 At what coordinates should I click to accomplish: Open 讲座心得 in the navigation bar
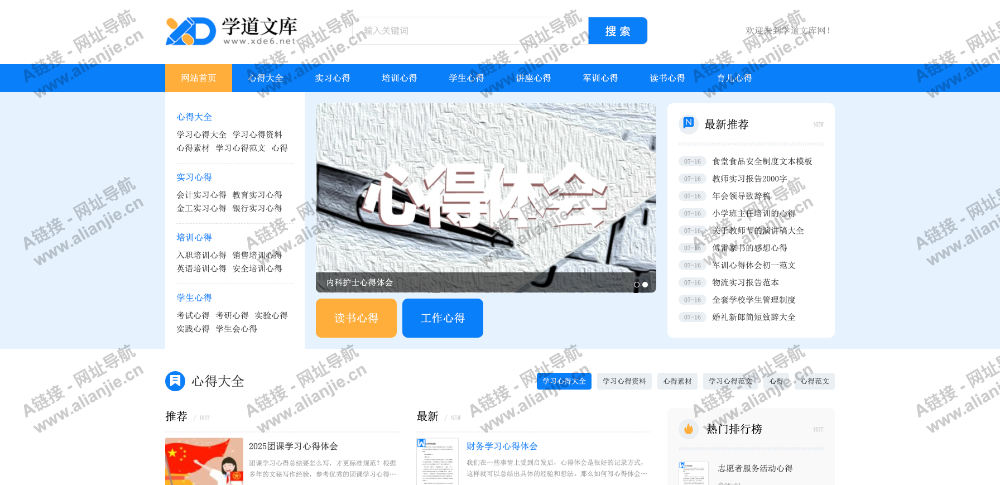(x=533, y=78)
